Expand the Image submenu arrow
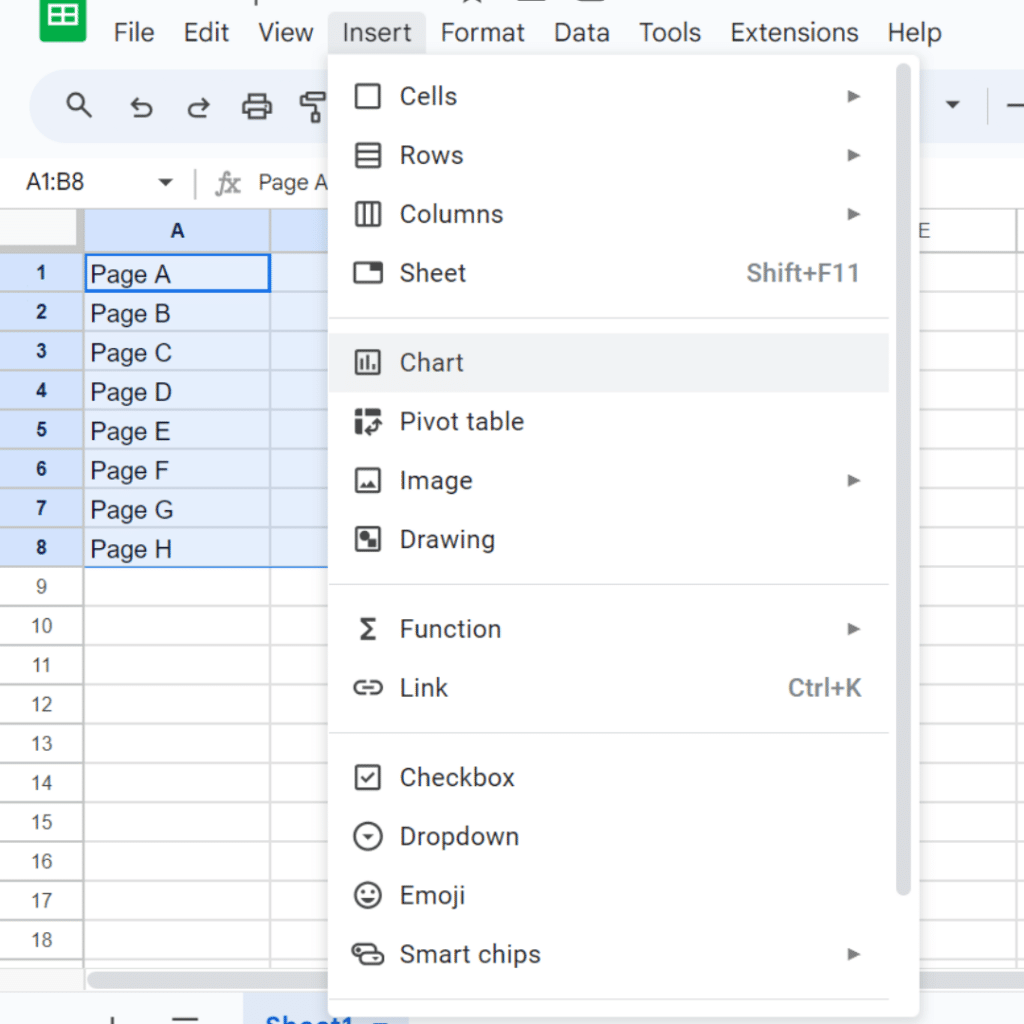This screenshot has width=1024, height=1024. click(853, 481)
